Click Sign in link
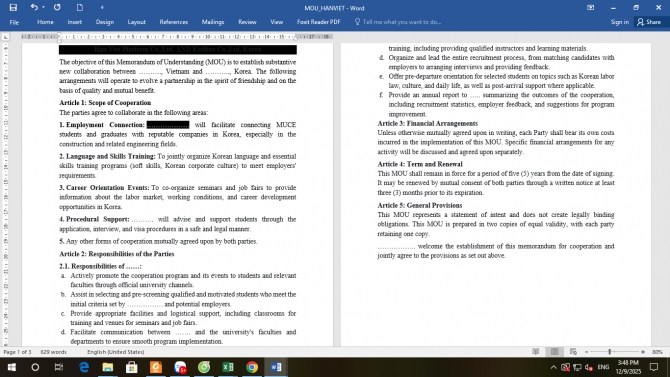Screen dimensions: 670x377 pyautogui.click(x=620, y=22)
